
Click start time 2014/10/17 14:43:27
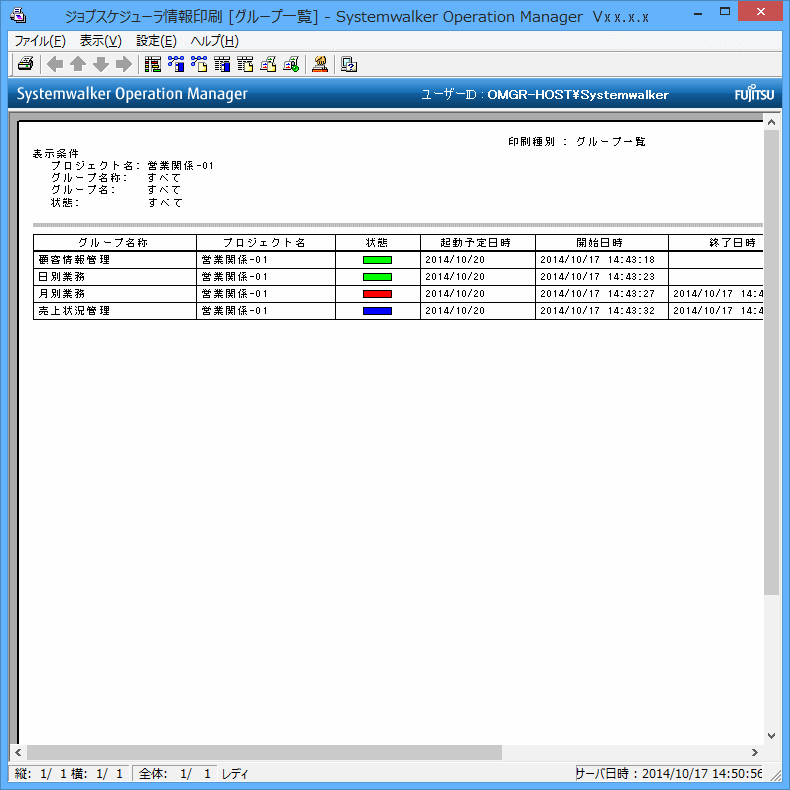pyautogui.click(x=598, y=294)
